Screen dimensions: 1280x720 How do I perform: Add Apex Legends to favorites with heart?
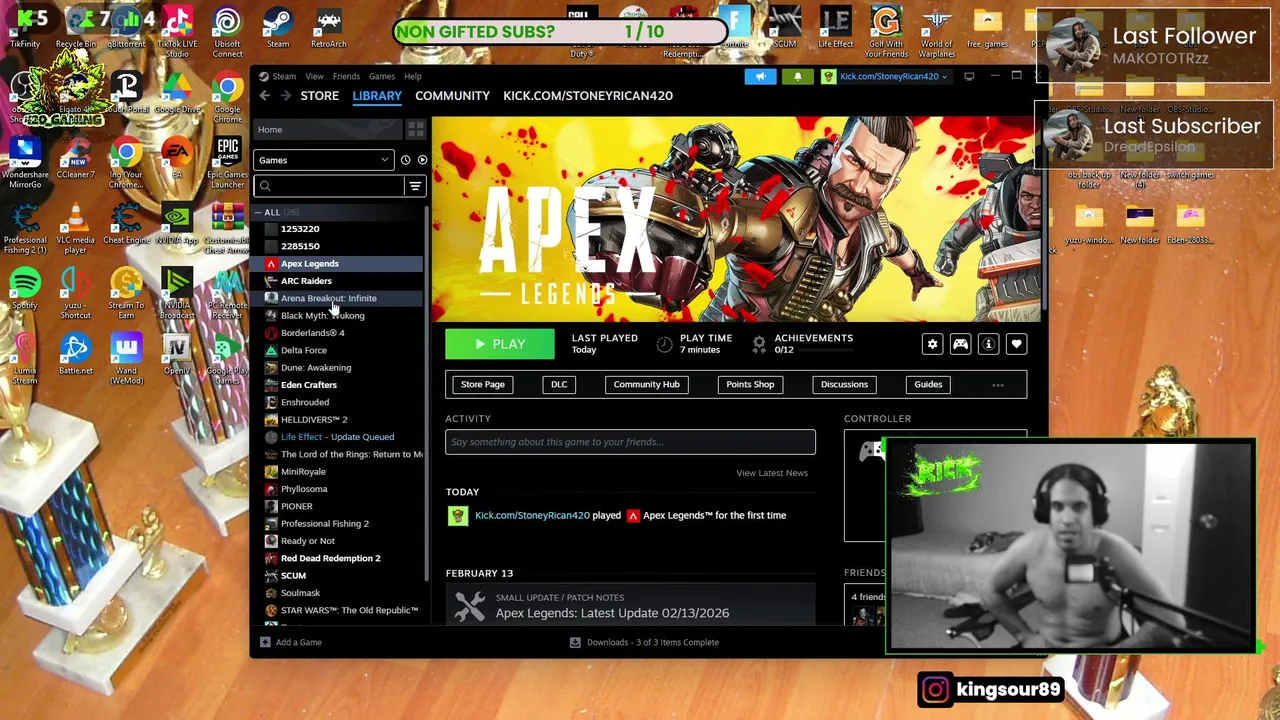(1016, 344)
